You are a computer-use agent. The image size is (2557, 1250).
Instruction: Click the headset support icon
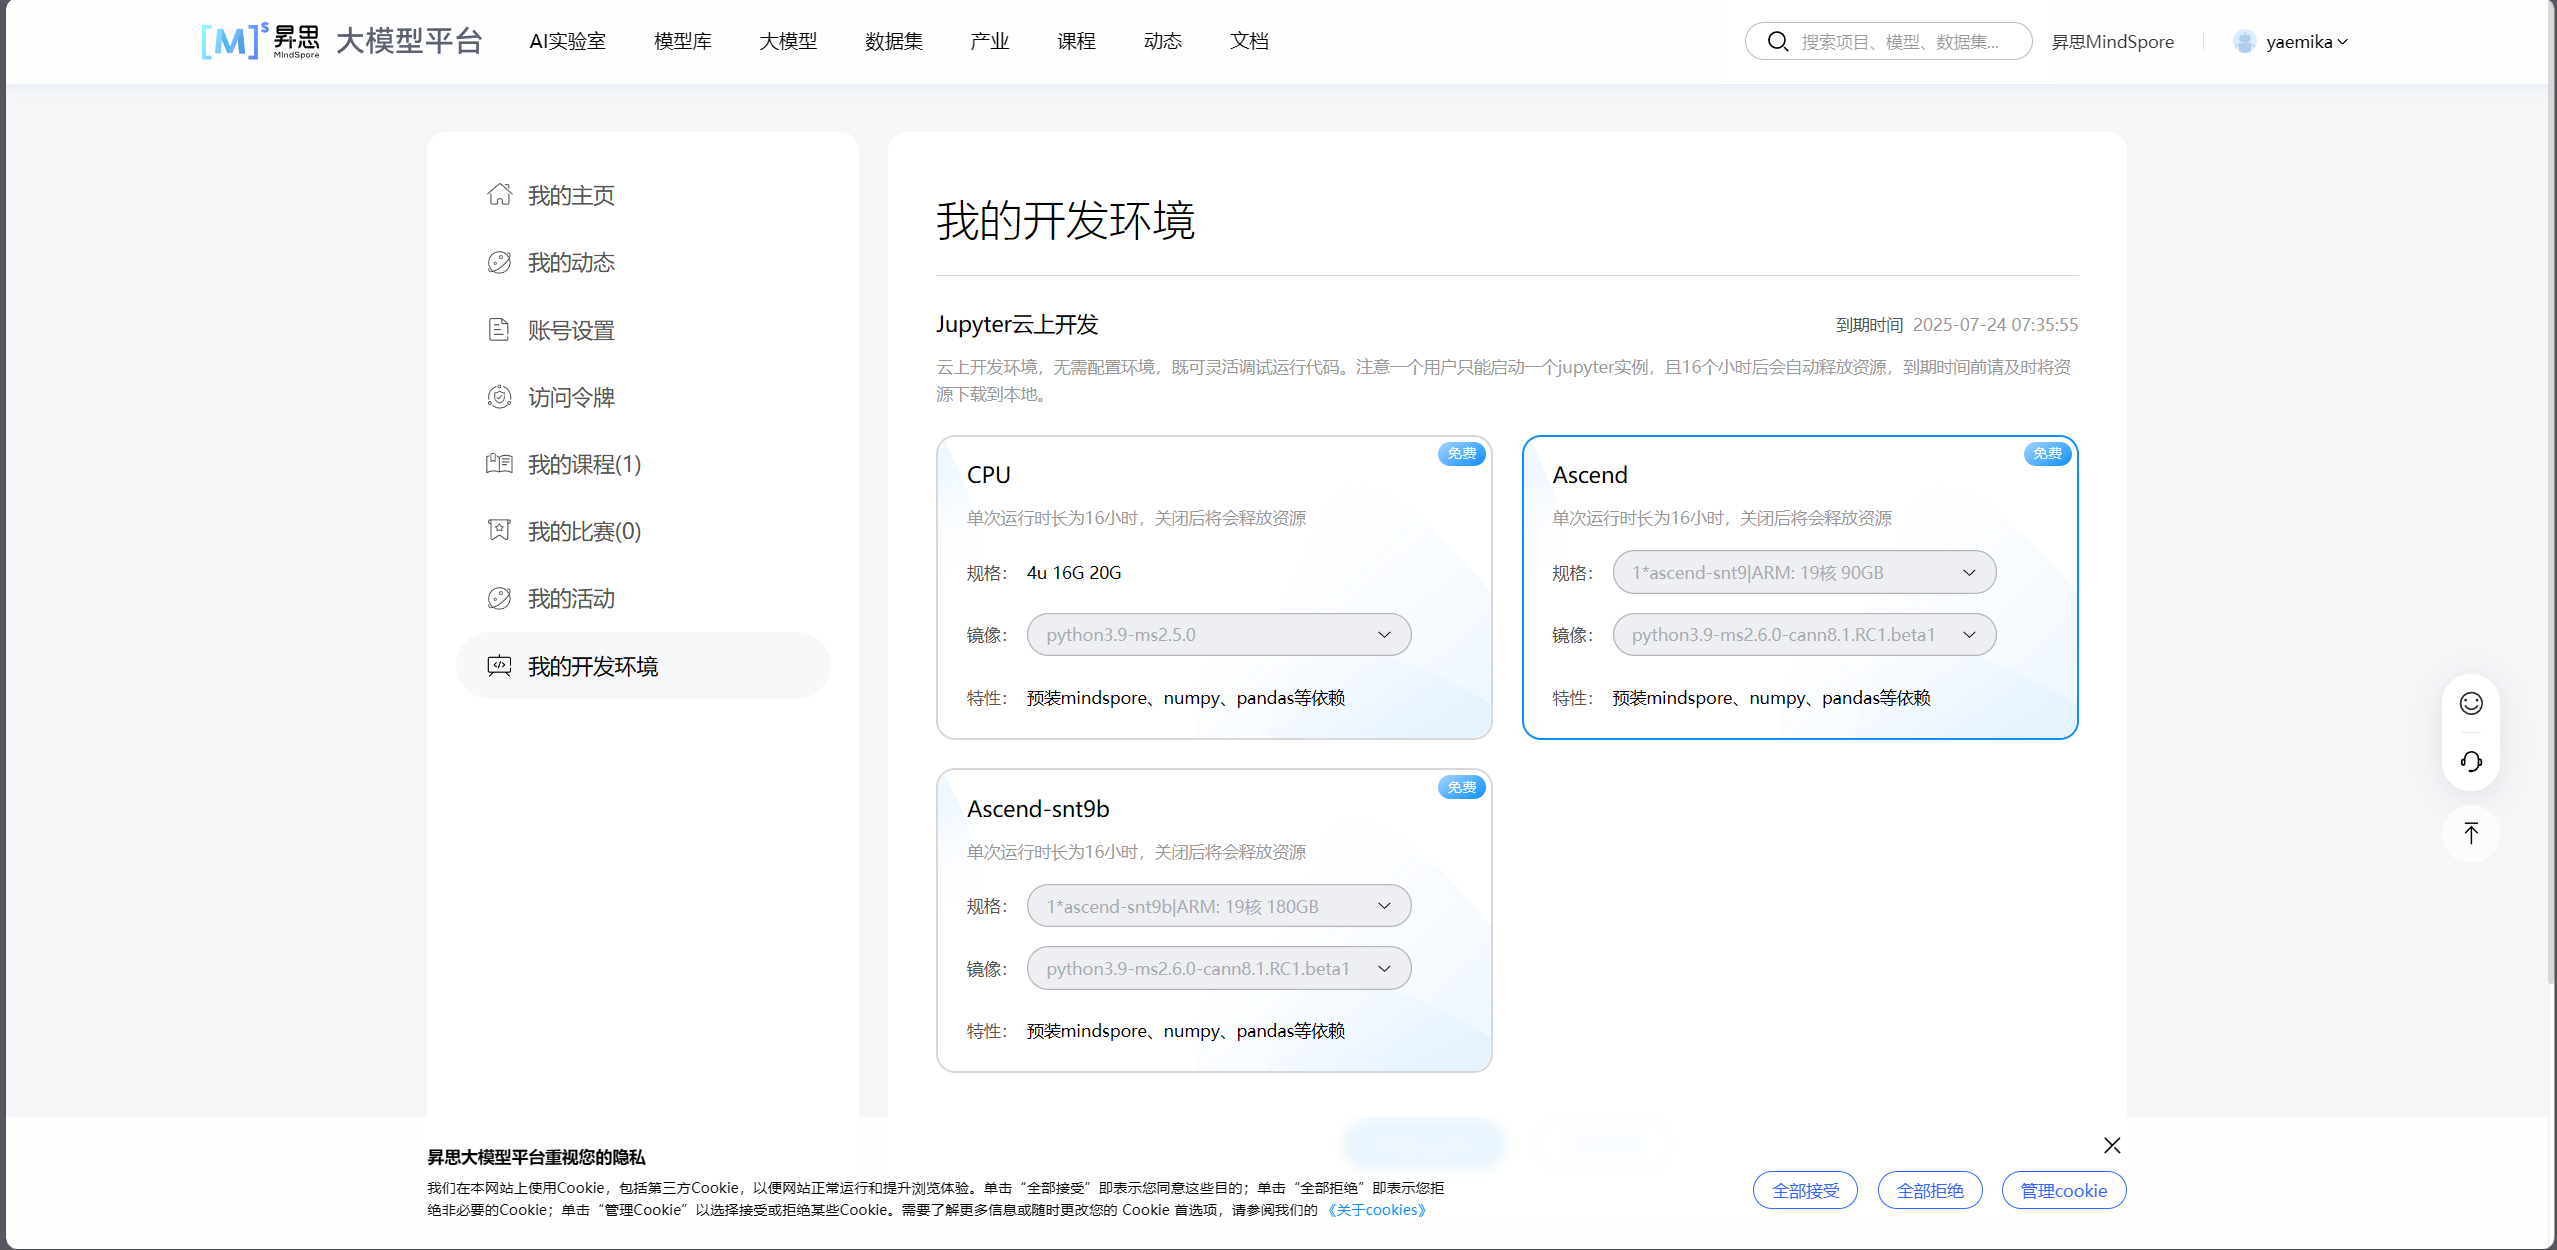pos(2470,762)
